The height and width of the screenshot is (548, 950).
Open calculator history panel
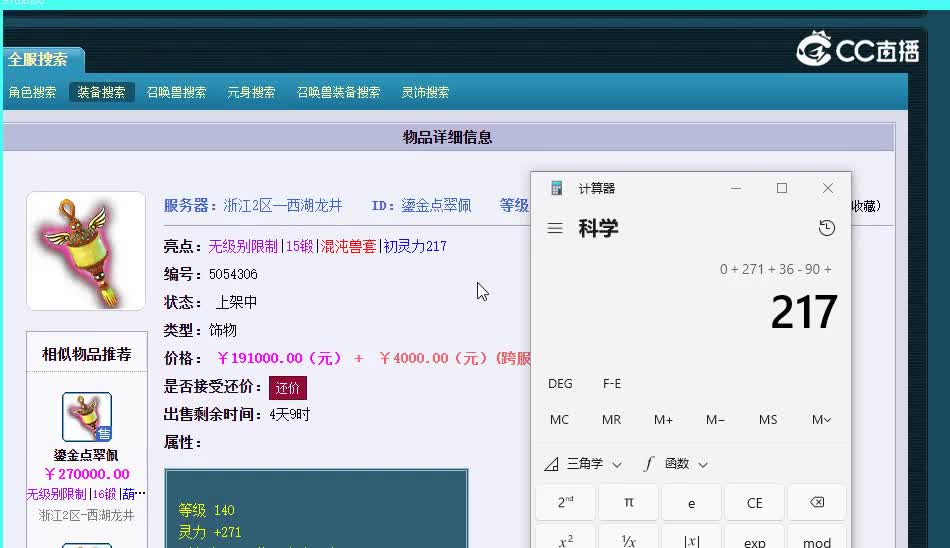tap(826, 228)
